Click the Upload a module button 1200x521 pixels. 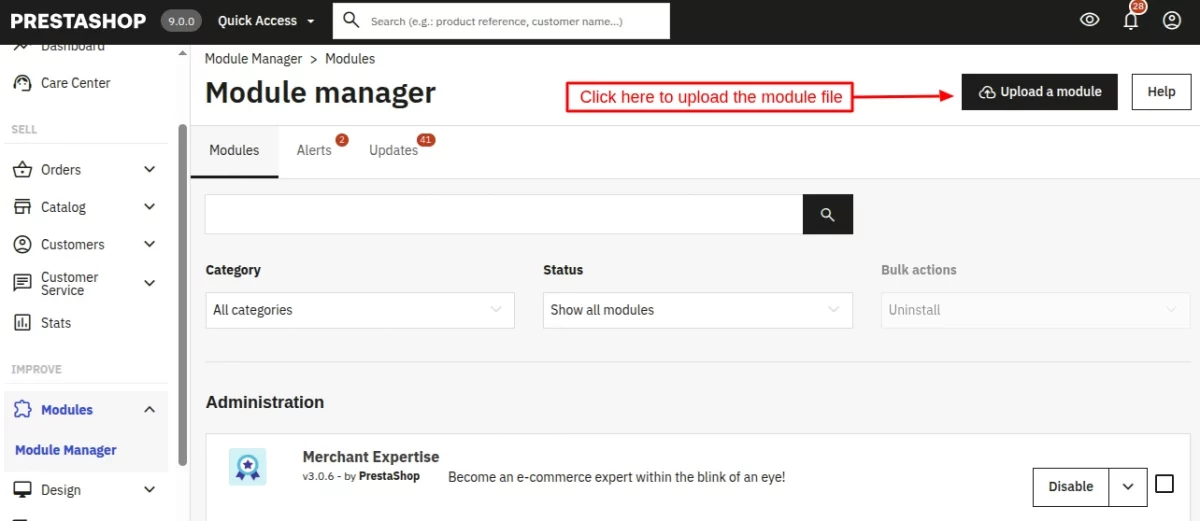(1040, 91)
